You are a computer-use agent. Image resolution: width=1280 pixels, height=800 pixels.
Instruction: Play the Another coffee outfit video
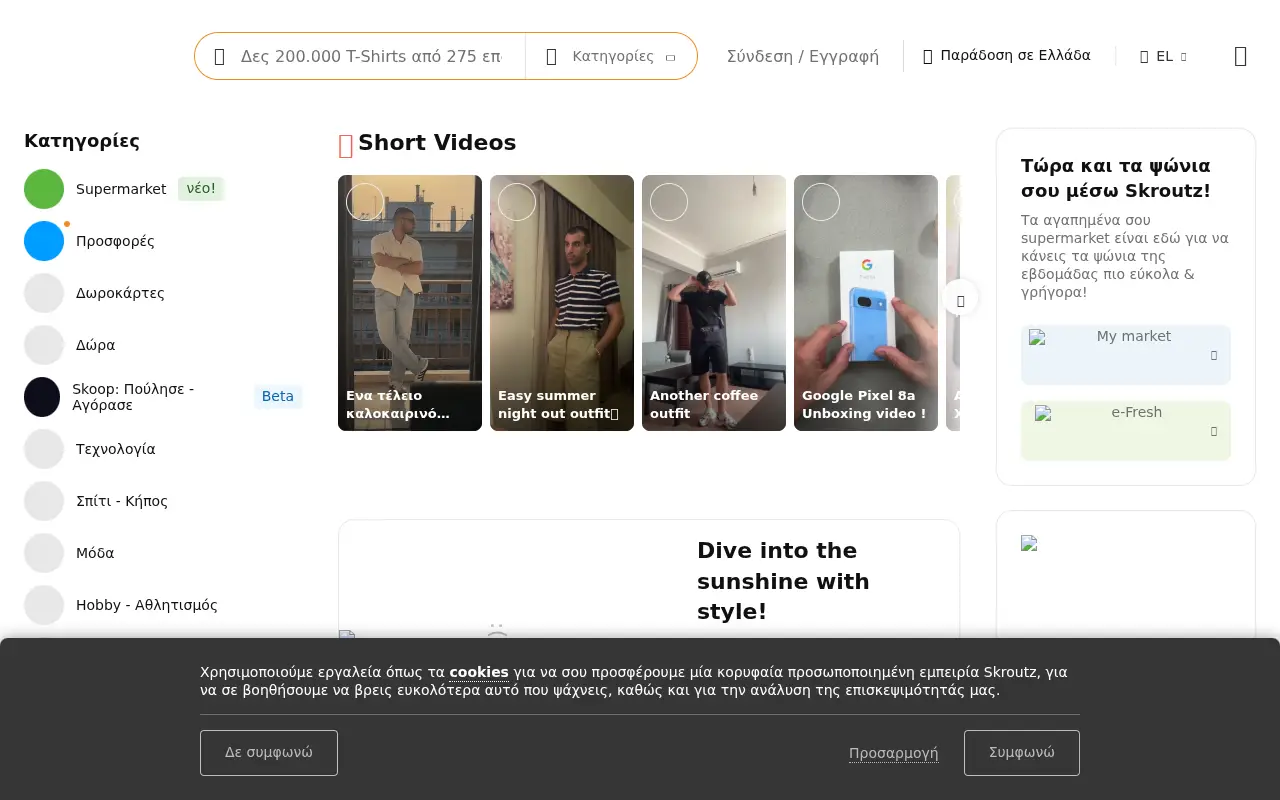714,303
